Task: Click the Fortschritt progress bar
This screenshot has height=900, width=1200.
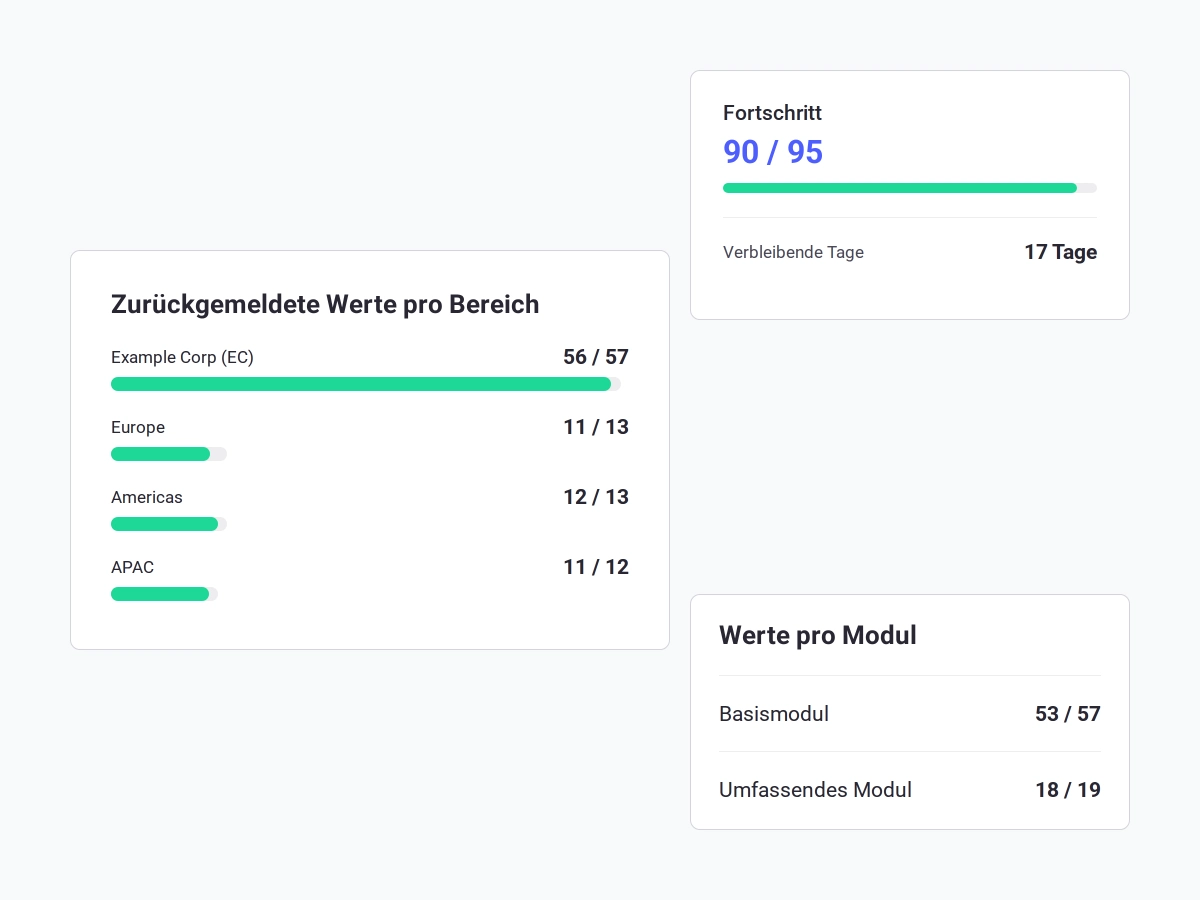Action: (x=910, y=188)
